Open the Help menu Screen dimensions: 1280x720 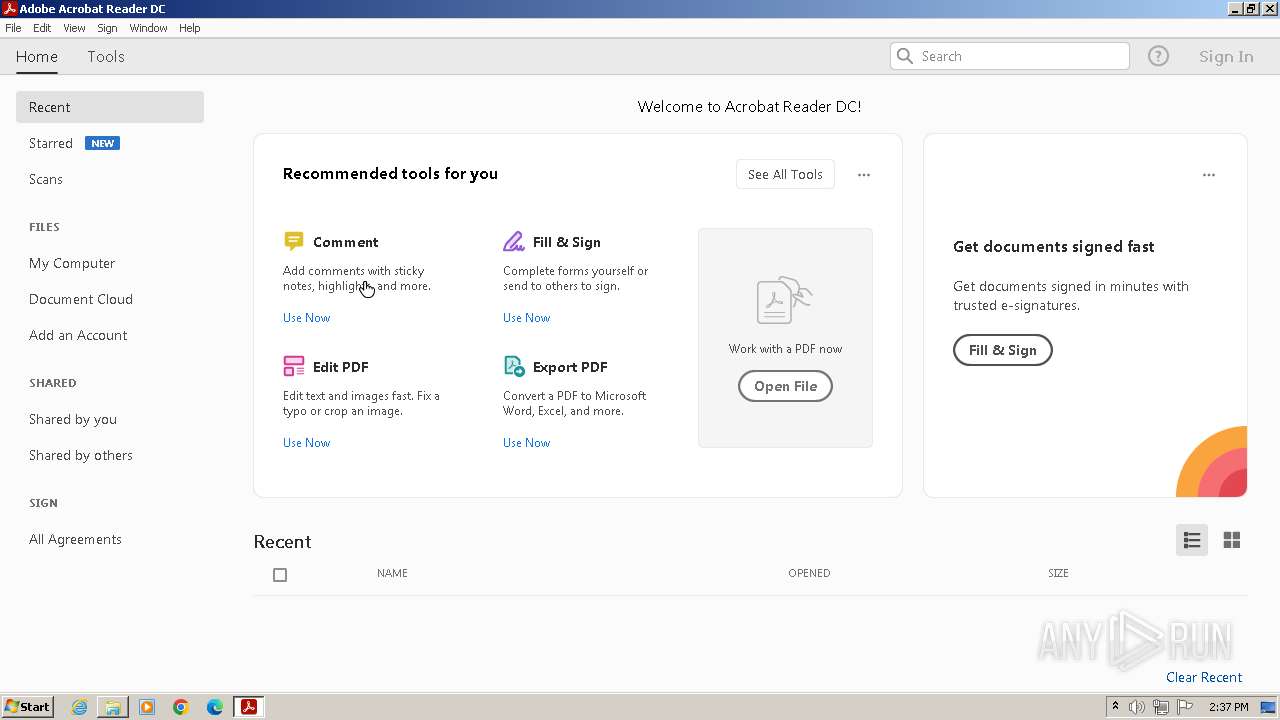[190, 28]
